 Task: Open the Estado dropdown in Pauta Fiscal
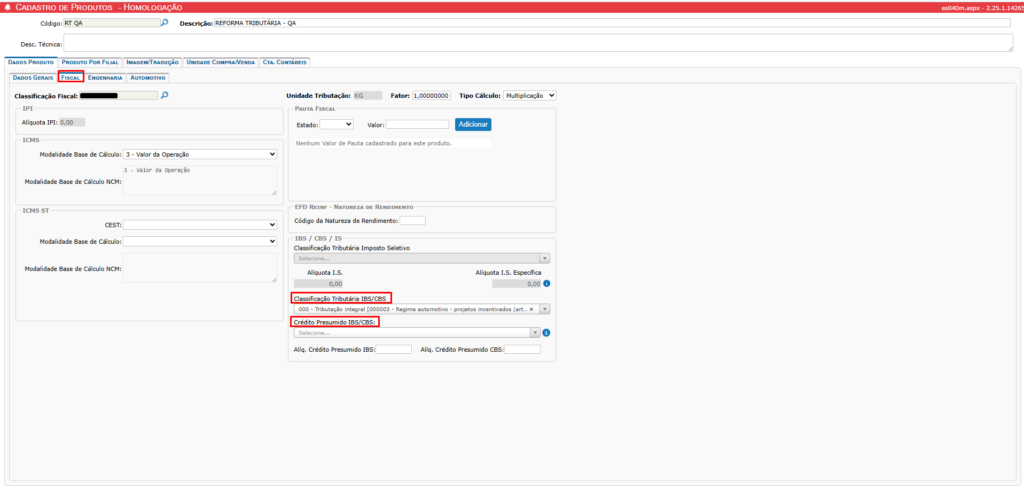tap(335, 124)
